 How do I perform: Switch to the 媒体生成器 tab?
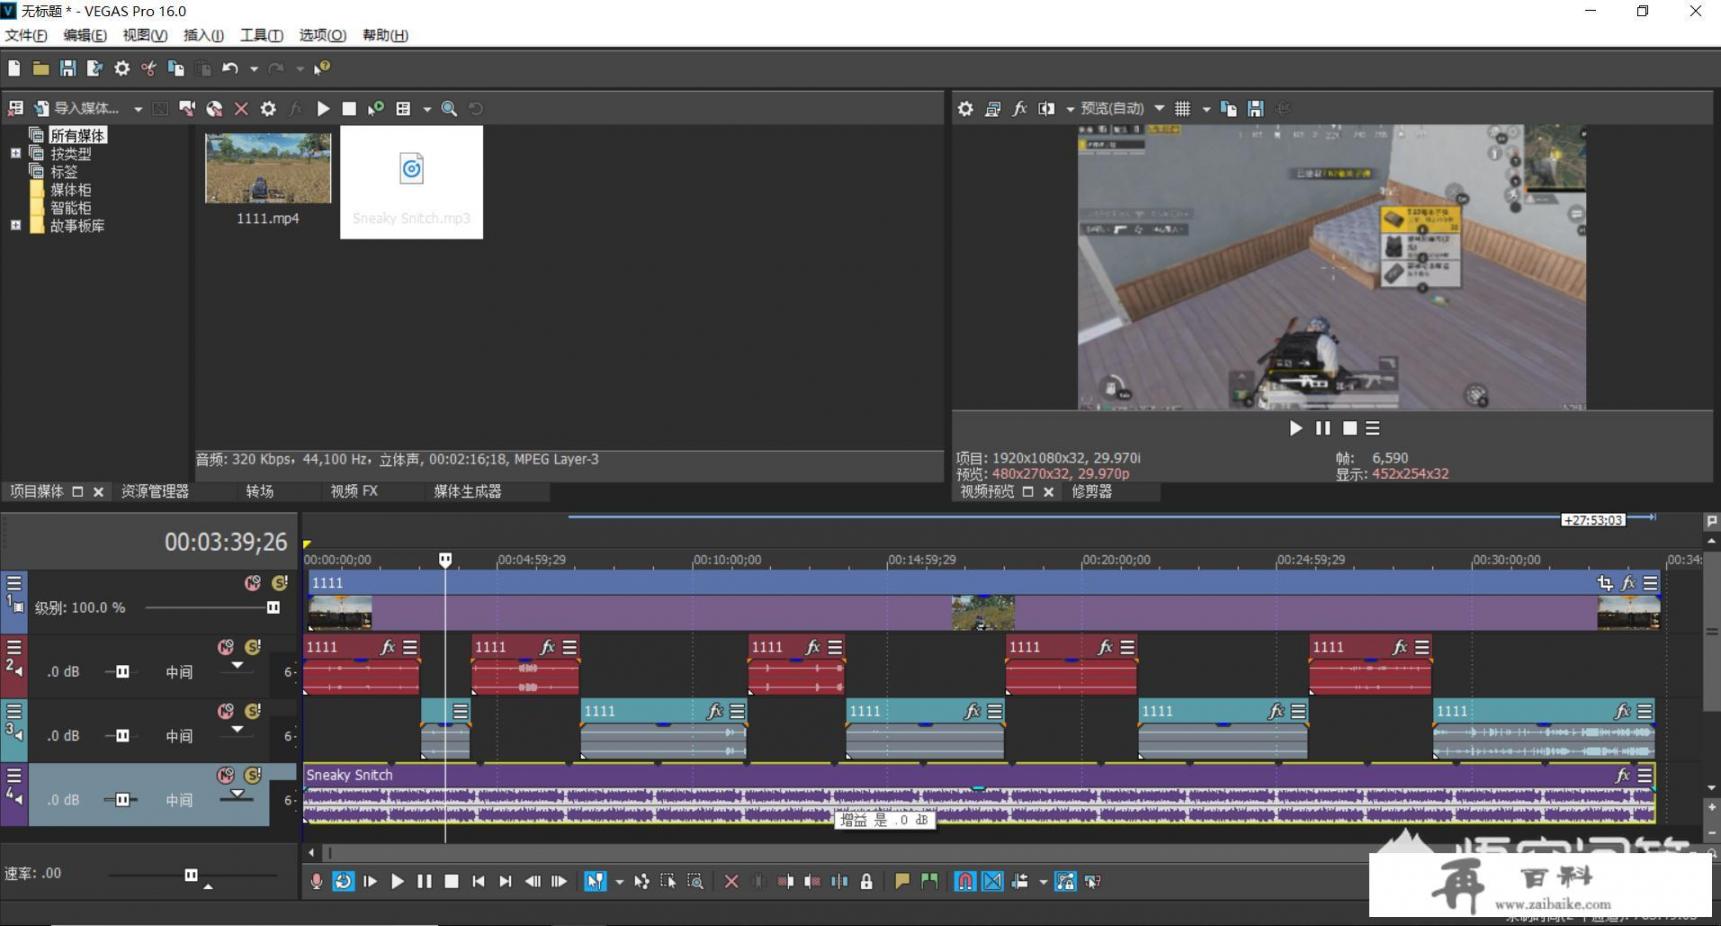coord(468,491)
